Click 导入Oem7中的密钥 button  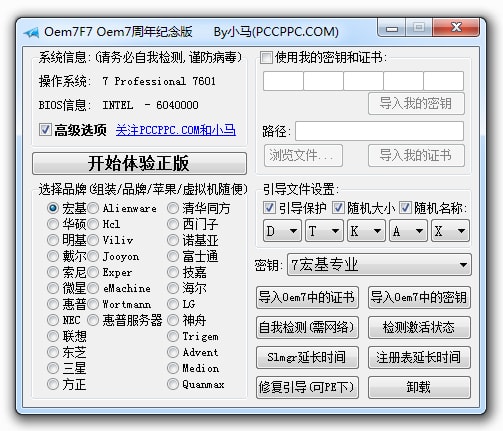[419, 297]
